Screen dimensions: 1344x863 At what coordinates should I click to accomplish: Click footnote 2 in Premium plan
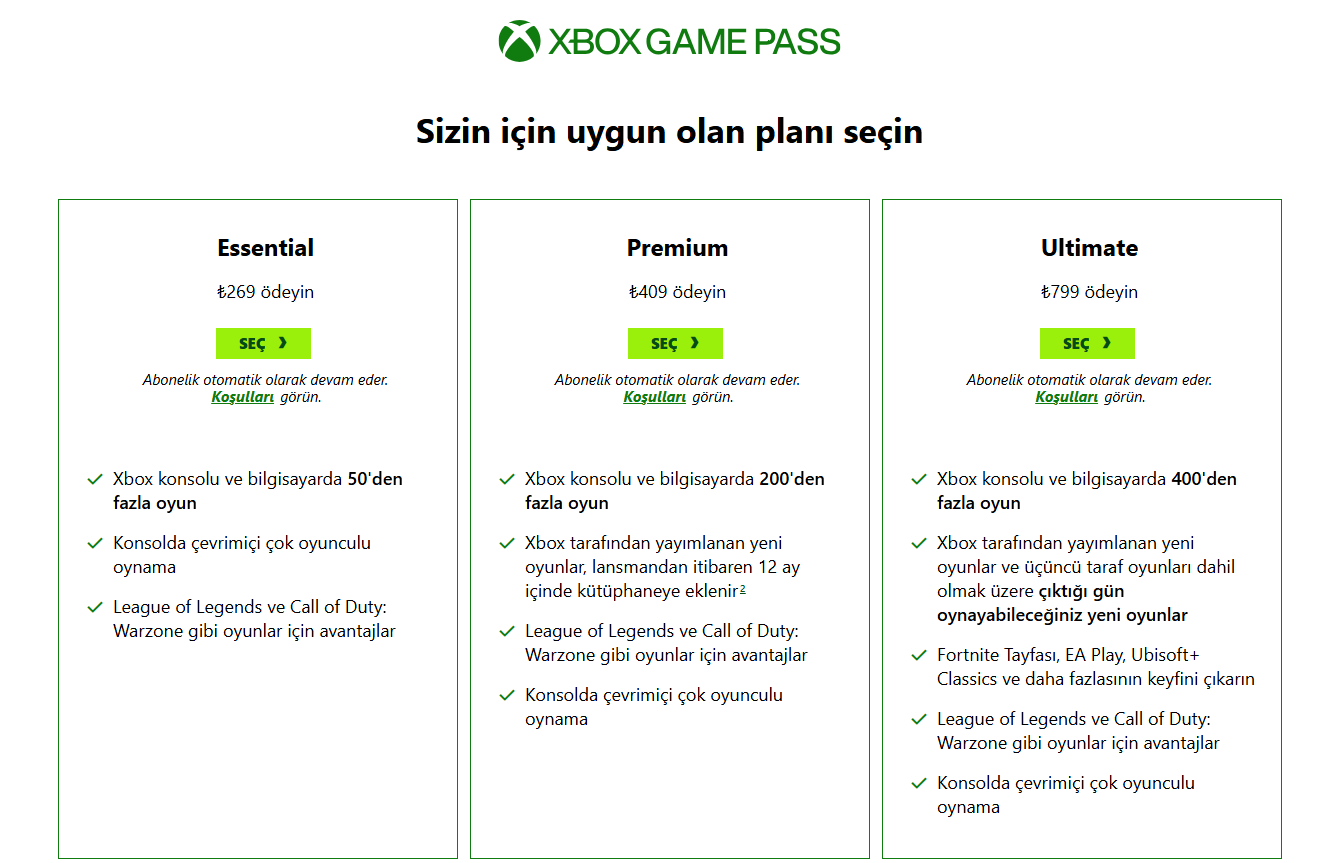coord(743,590)
